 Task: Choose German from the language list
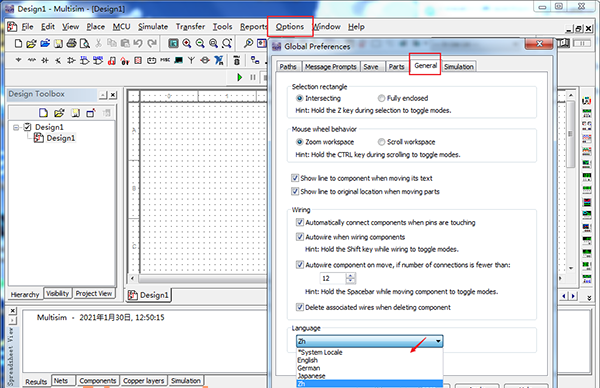coord(370,368)
